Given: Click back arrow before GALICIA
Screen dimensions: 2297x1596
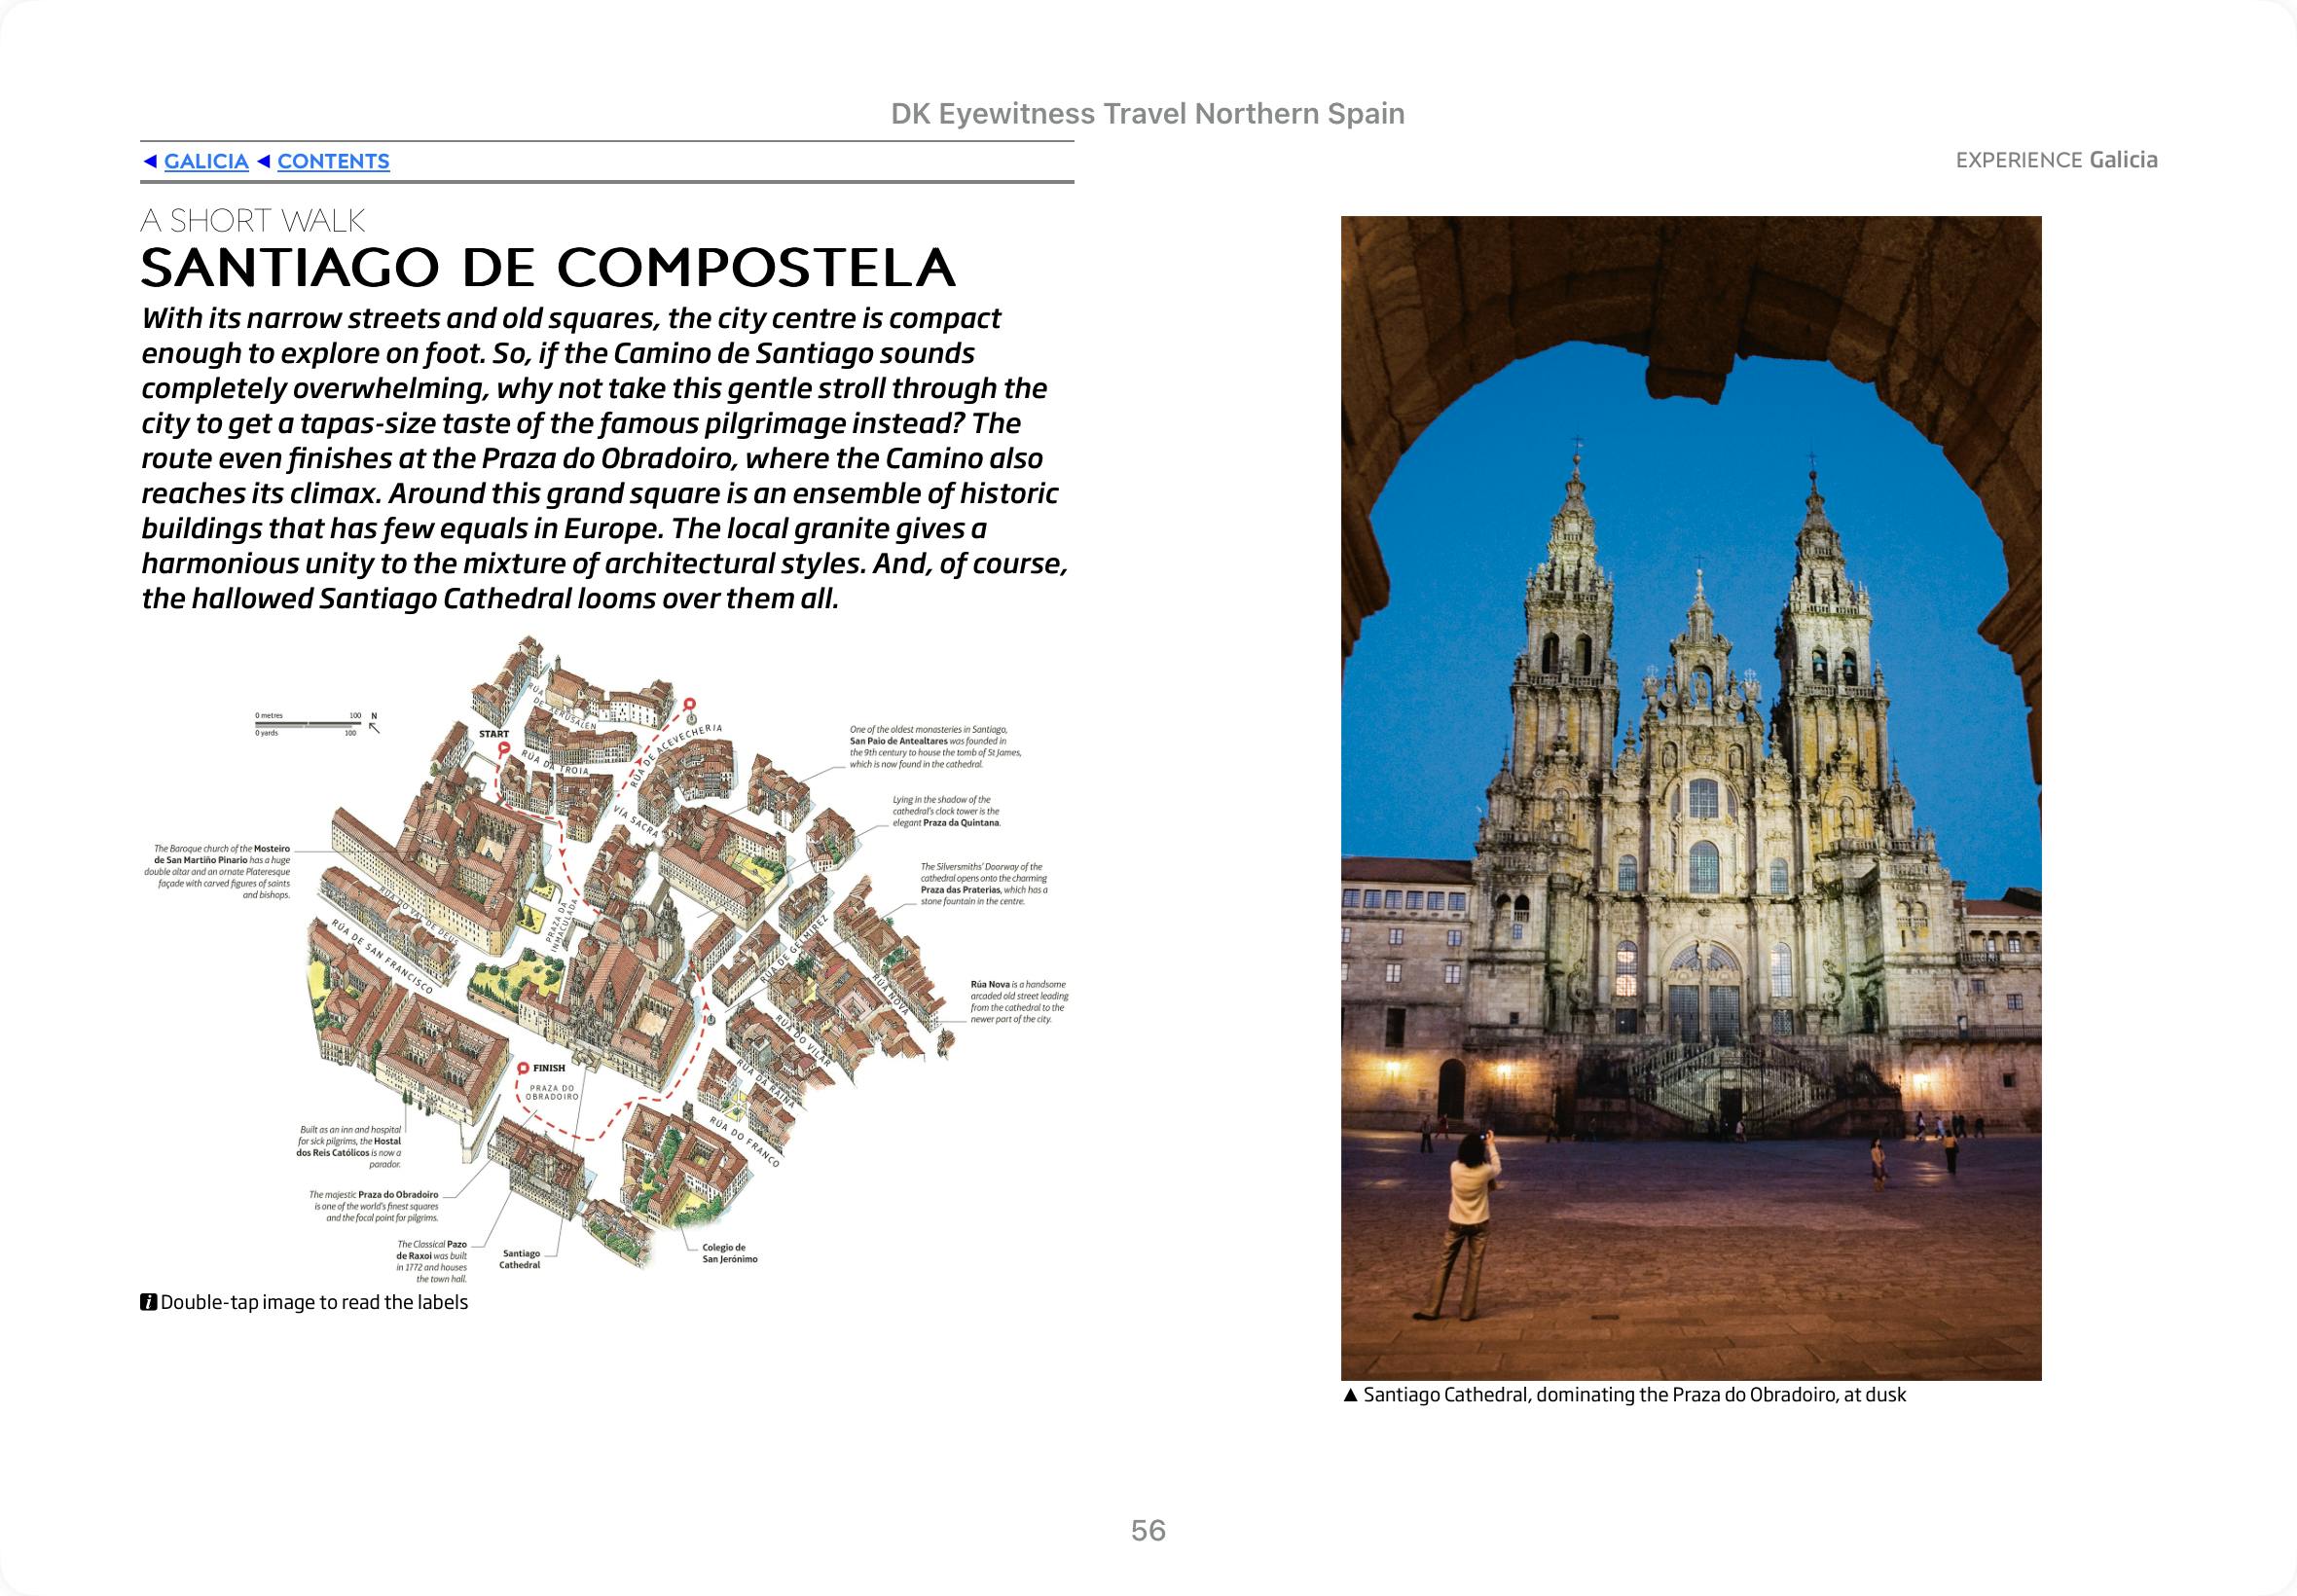Looking at the screenshot, I should pos(150,161).
